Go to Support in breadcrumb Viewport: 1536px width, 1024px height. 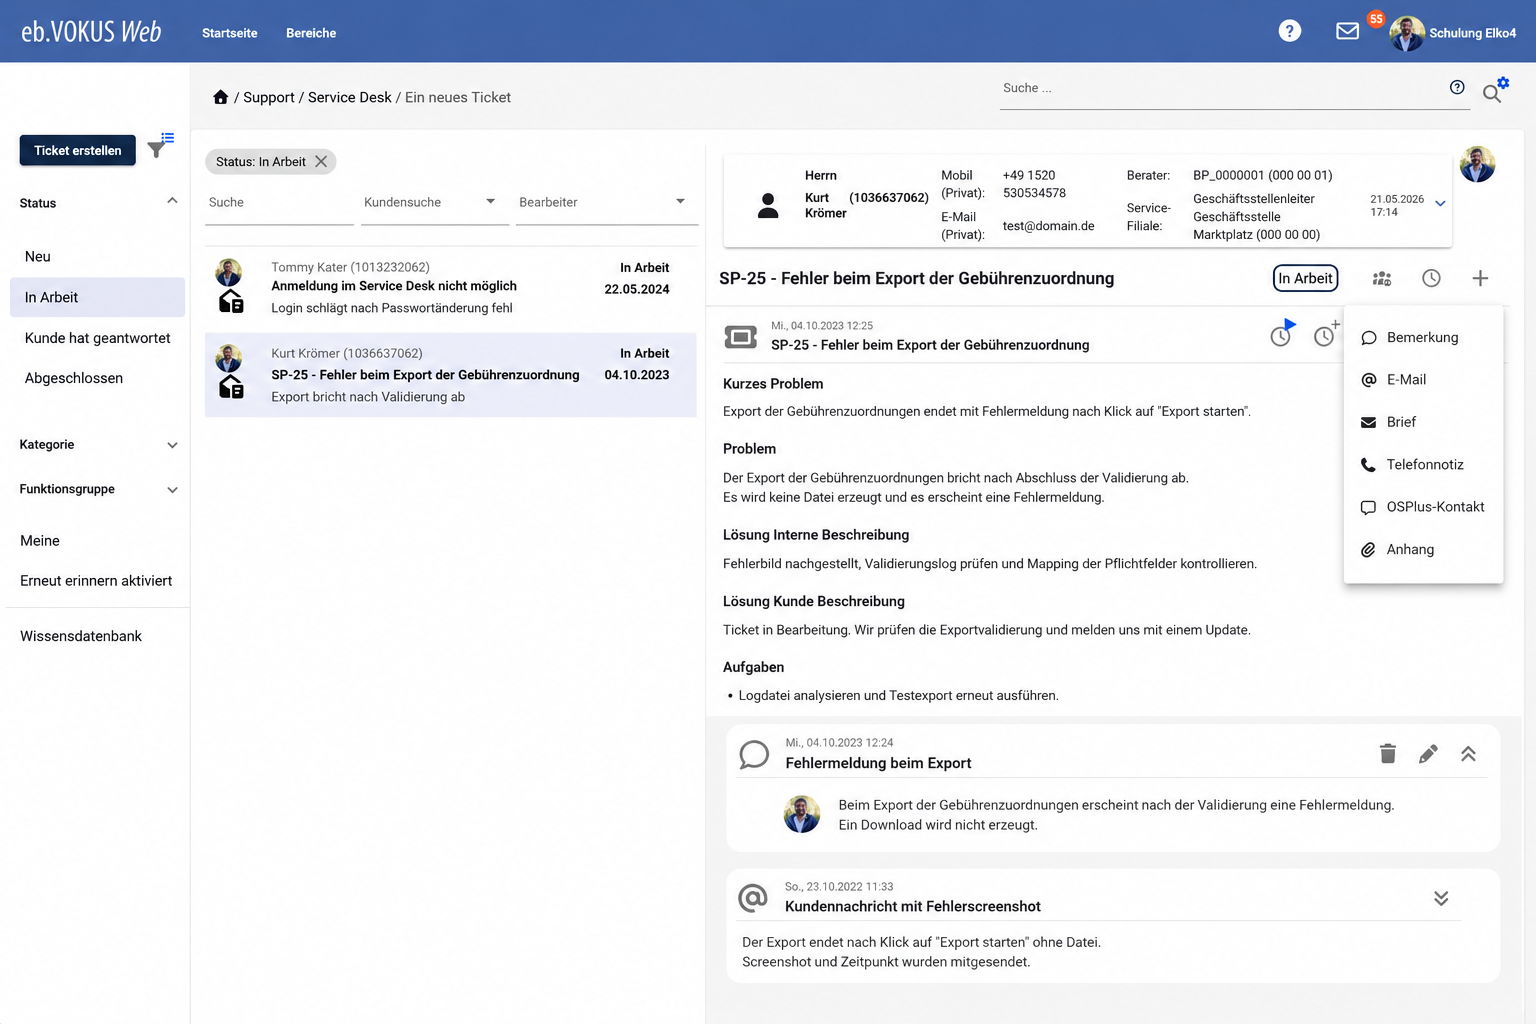pyautogui.click(x=269, y=97)
